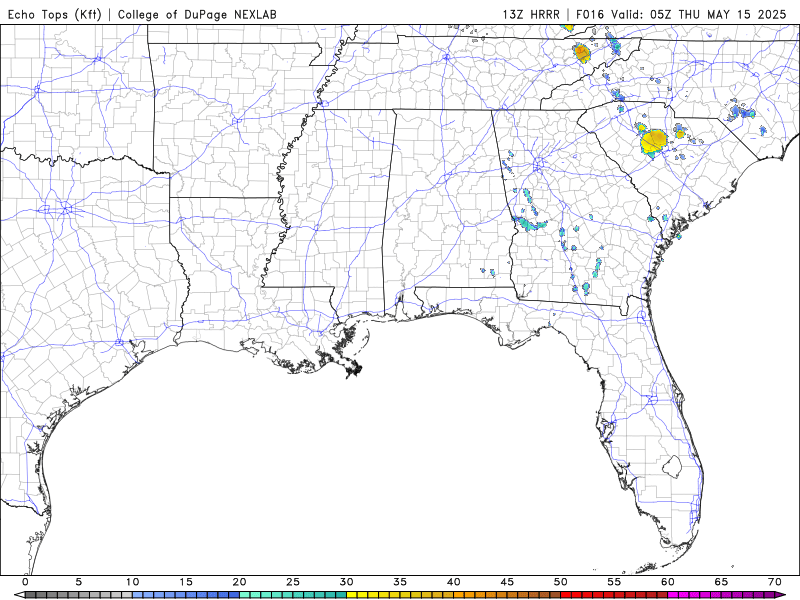Click the orange storm cell near Tennessee–North Carolina border
Image resolution: width=800 pixels, height=600 pixels.
(582, 53)
